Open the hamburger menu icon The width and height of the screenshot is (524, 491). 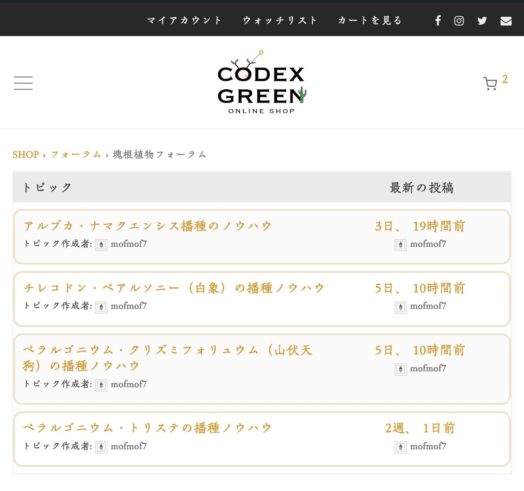tap(23, 83)
